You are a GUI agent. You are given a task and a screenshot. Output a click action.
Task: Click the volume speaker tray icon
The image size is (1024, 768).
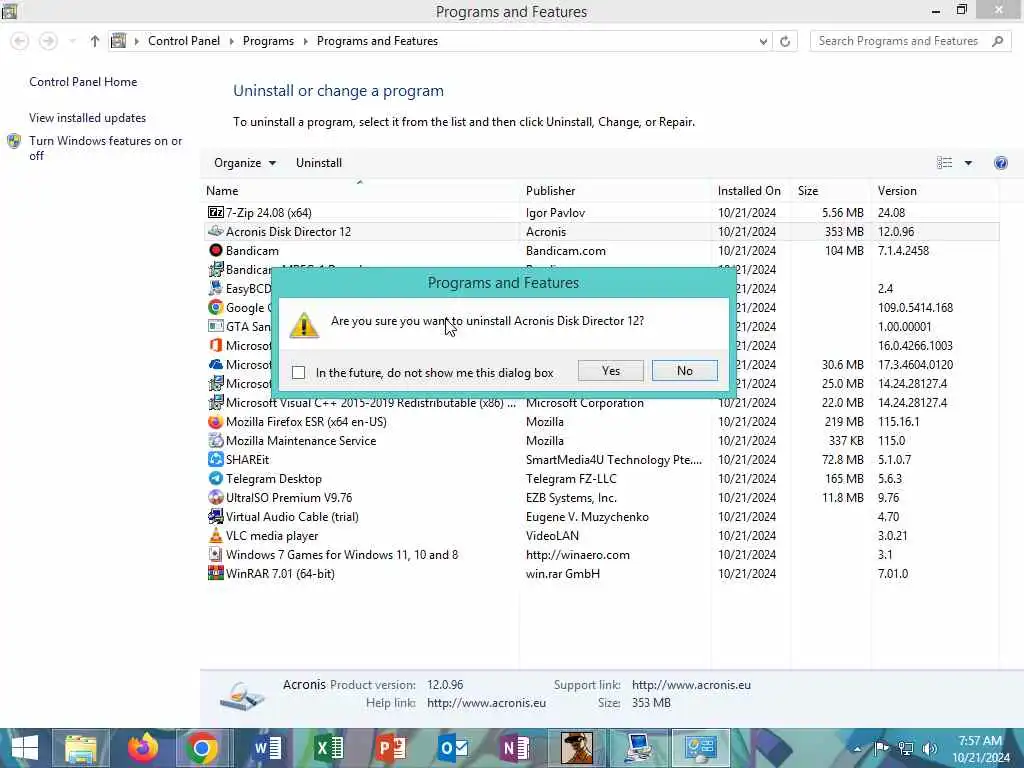coord(929,748)
